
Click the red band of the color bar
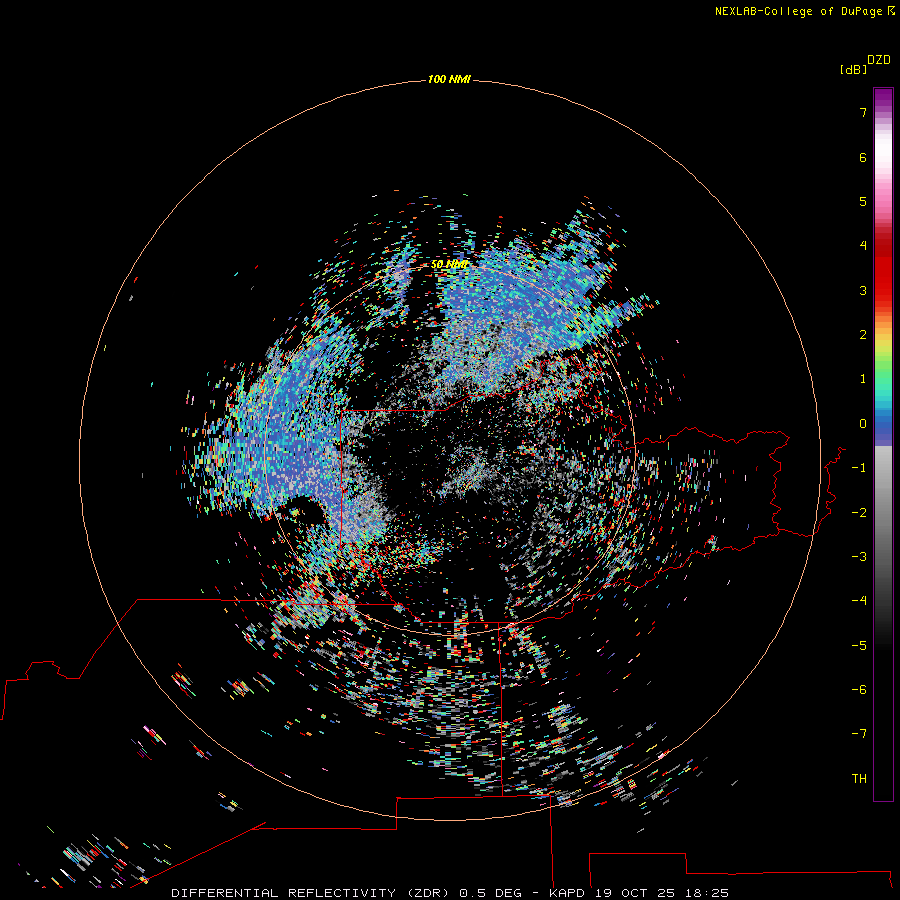pyautogui.click(x=883, y=267)
